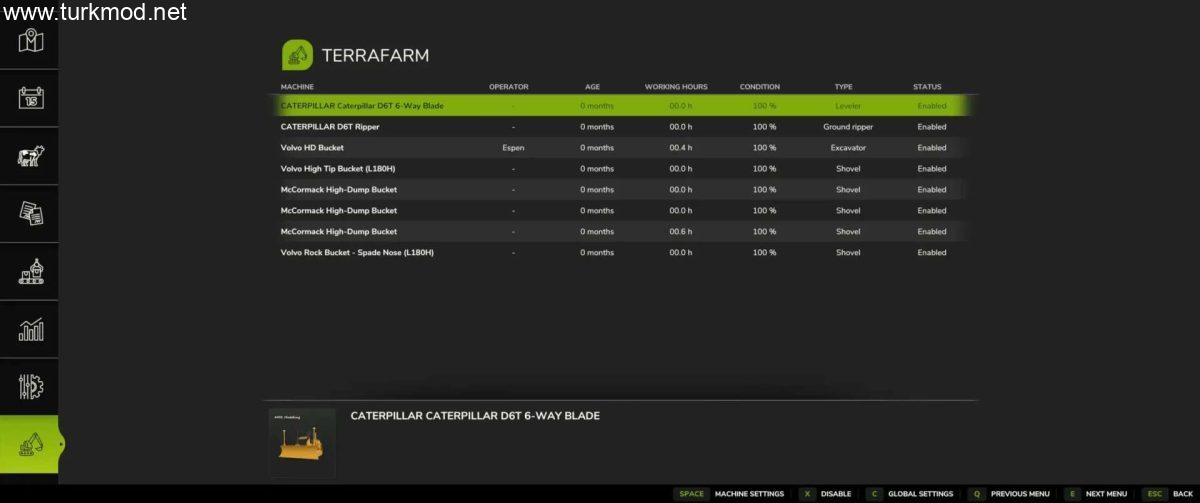Open the Animals page cow icon
Image resolution: width=1200 pixels, height=503 pixels.
click(x=30, y=156)
